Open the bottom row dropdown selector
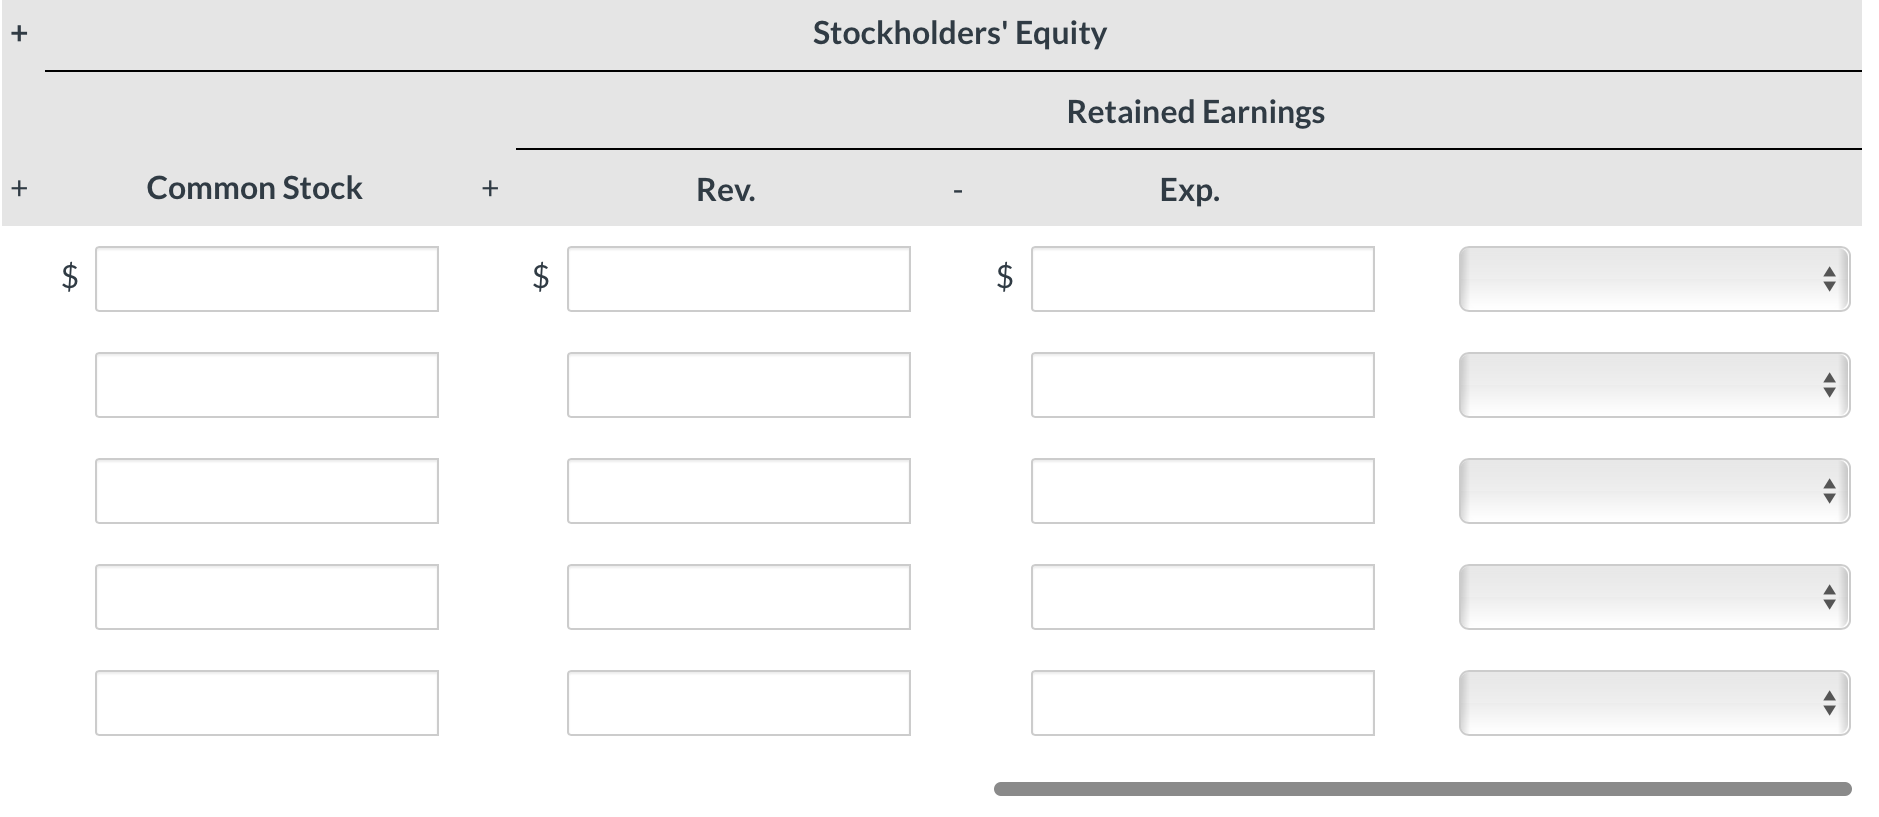This screenshot has width=1879, height=817. click(x=1653, y=702)
